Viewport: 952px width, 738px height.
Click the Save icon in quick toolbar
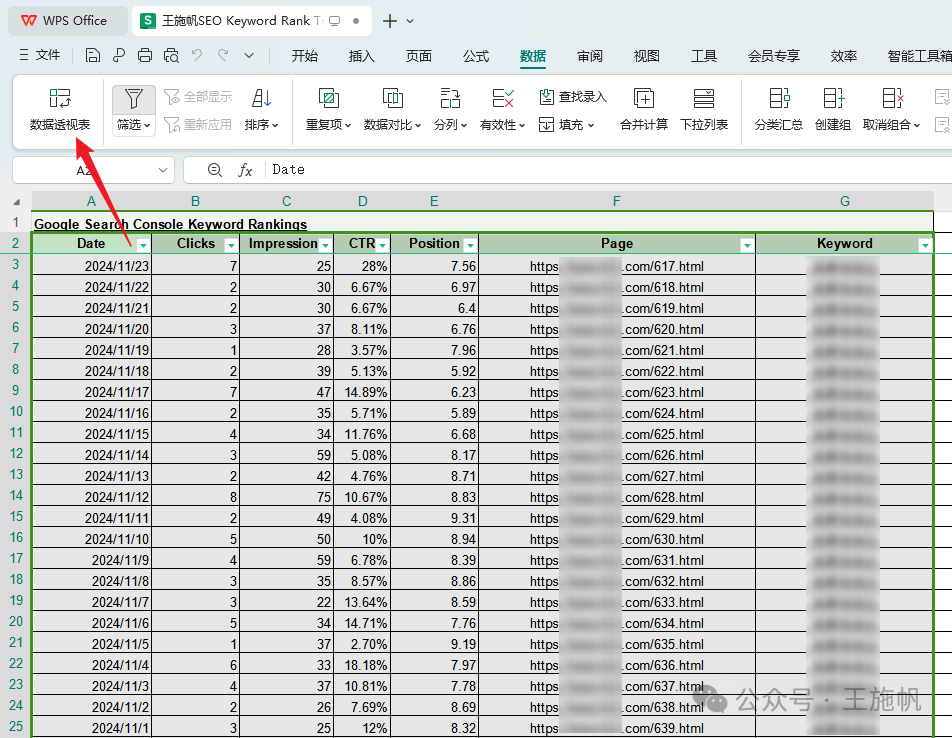[93, 56]
